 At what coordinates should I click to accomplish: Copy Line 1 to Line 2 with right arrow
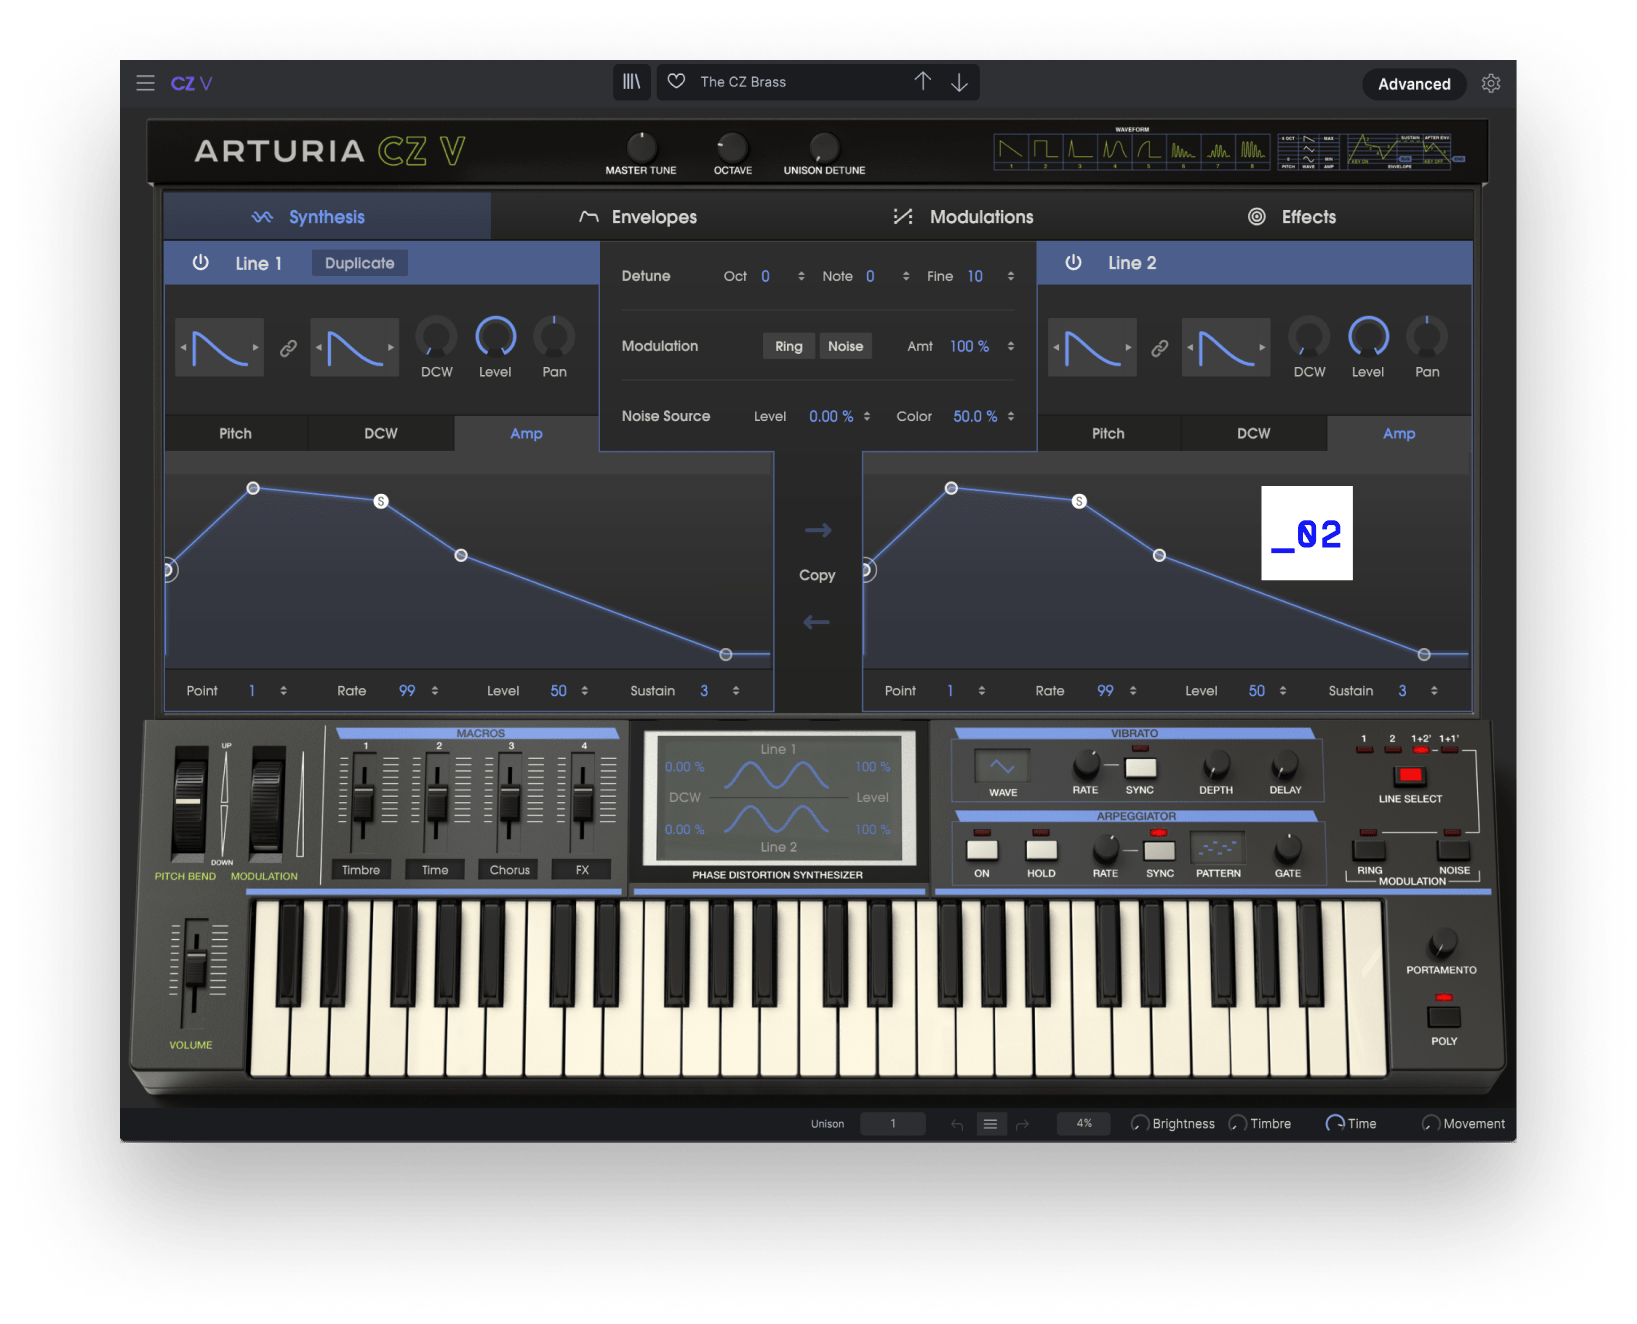(x=817, y=530)
